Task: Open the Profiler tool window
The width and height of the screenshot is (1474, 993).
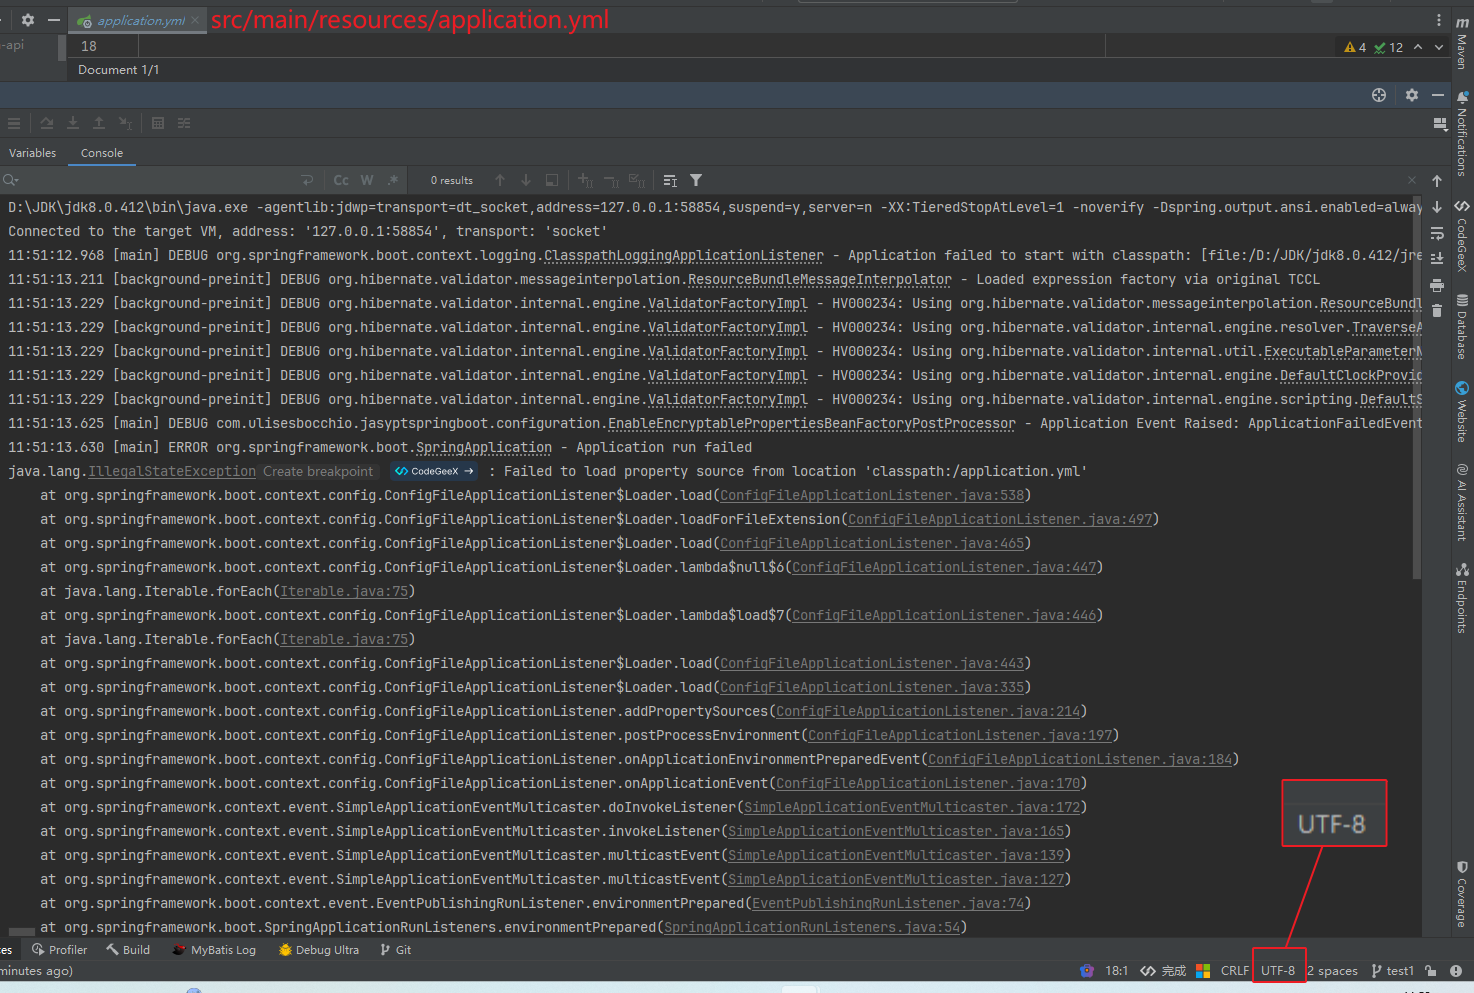Action: point(59,950)
